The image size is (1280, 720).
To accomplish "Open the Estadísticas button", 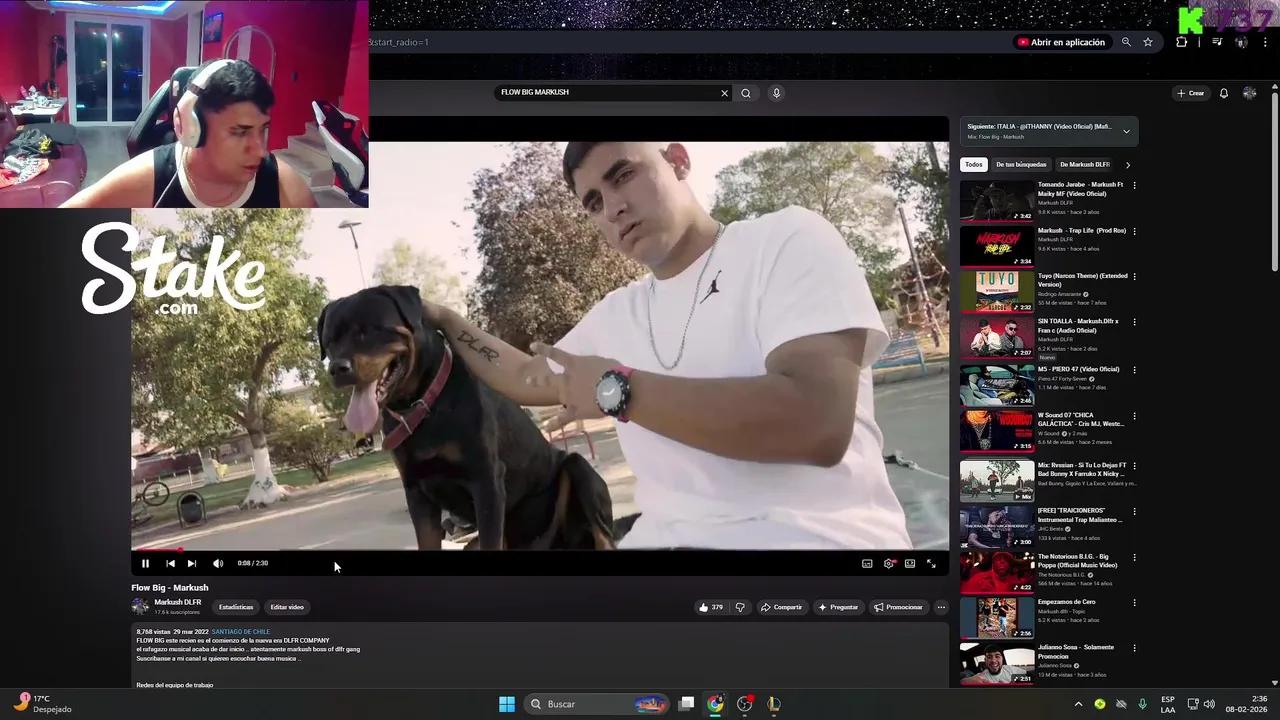I will [236, 607].
